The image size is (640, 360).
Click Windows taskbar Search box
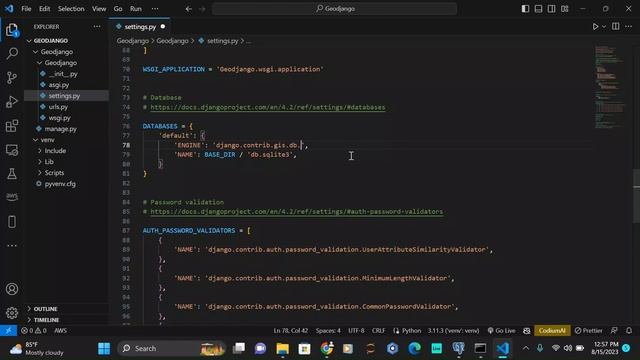click(171, 349)
